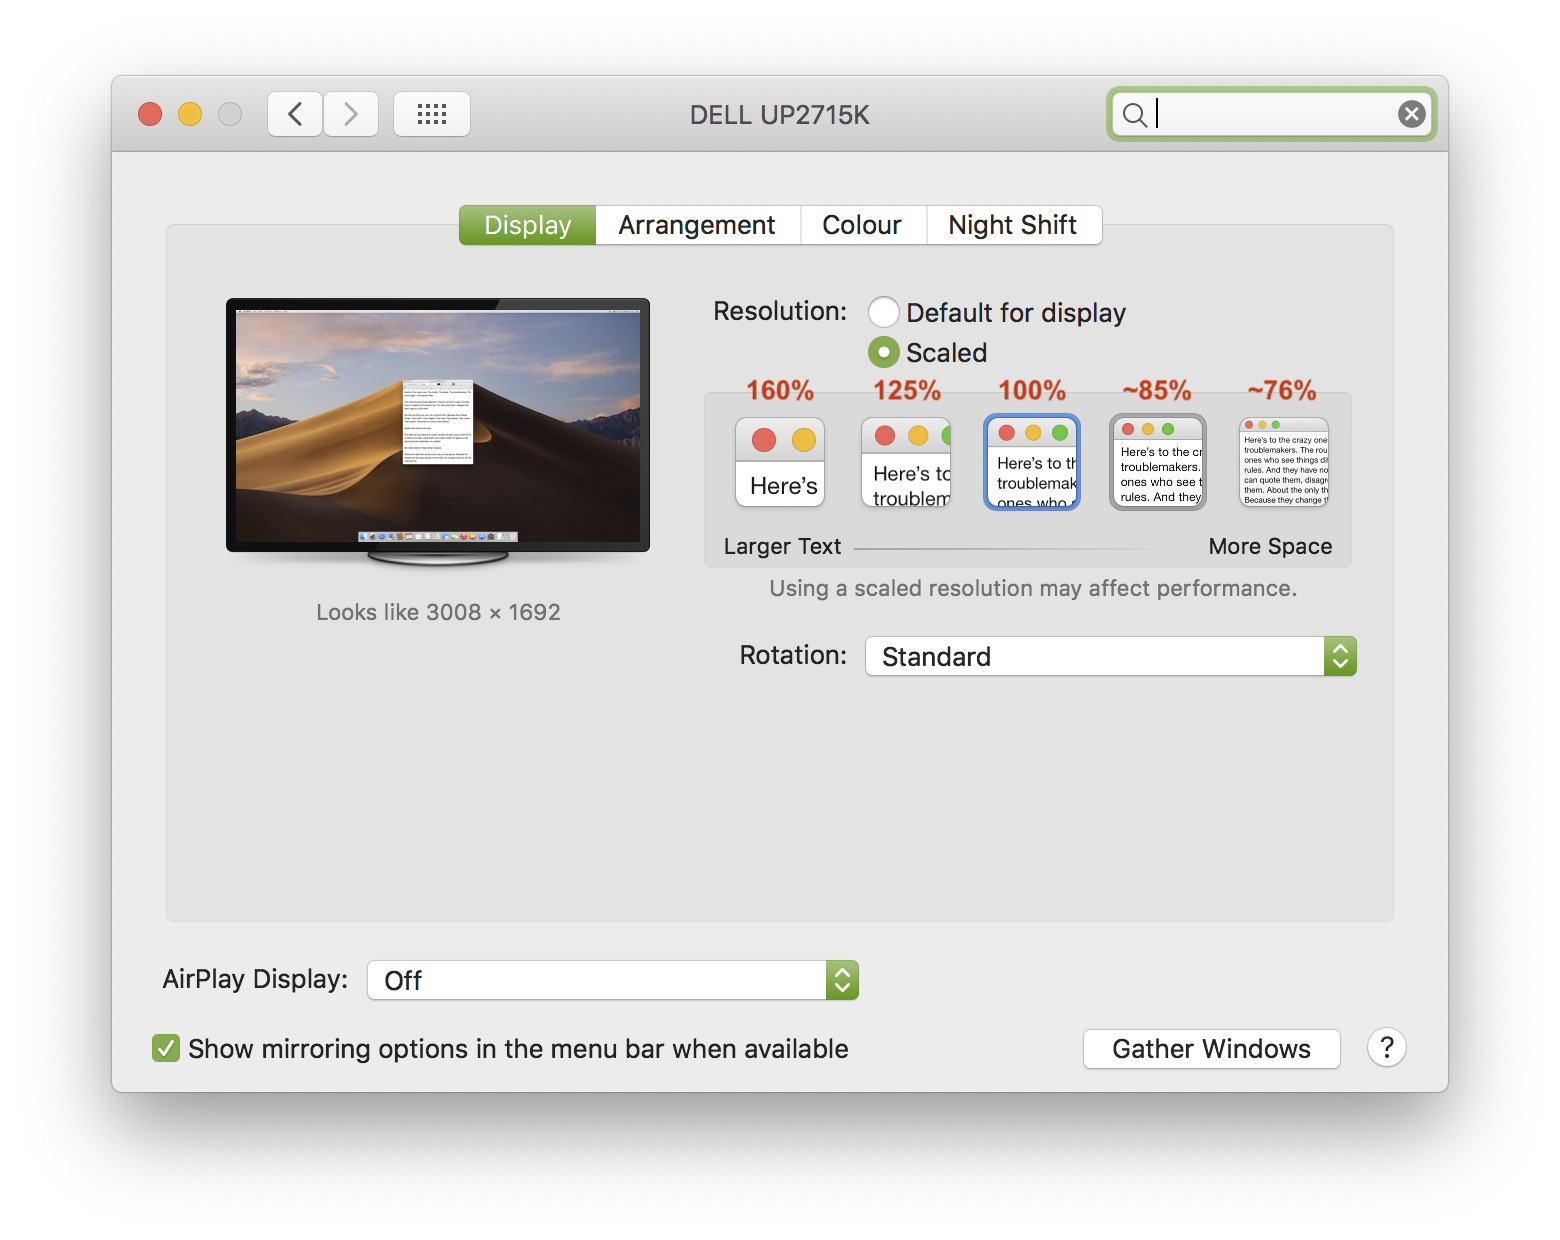The width and height of the screenshot is (1560, 1240).
Task: Minimize the window with the yellow button
Action: (190, 114)
